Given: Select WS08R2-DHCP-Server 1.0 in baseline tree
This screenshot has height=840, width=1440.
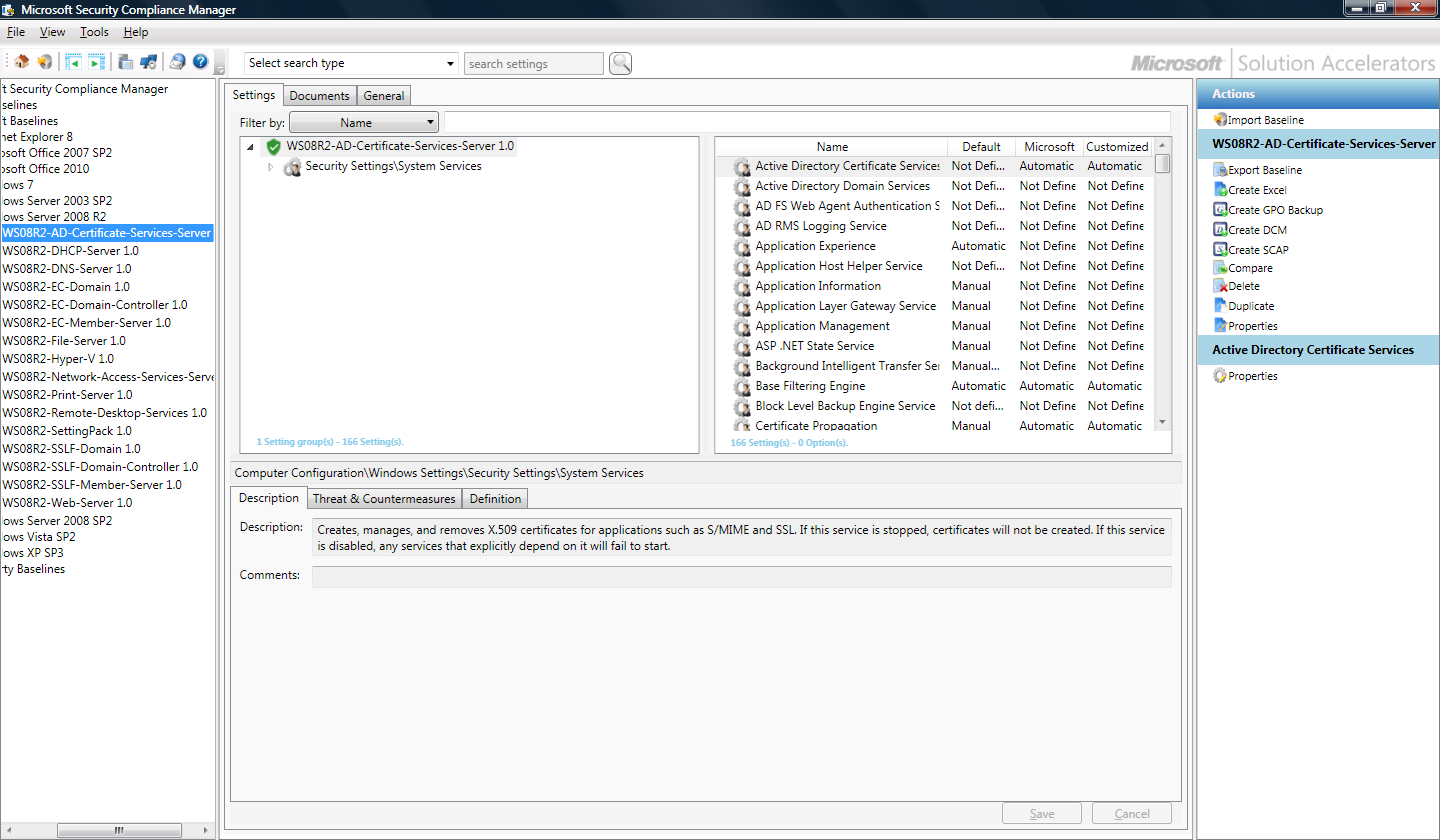Looking at the screenshot, I should (70, 251).
